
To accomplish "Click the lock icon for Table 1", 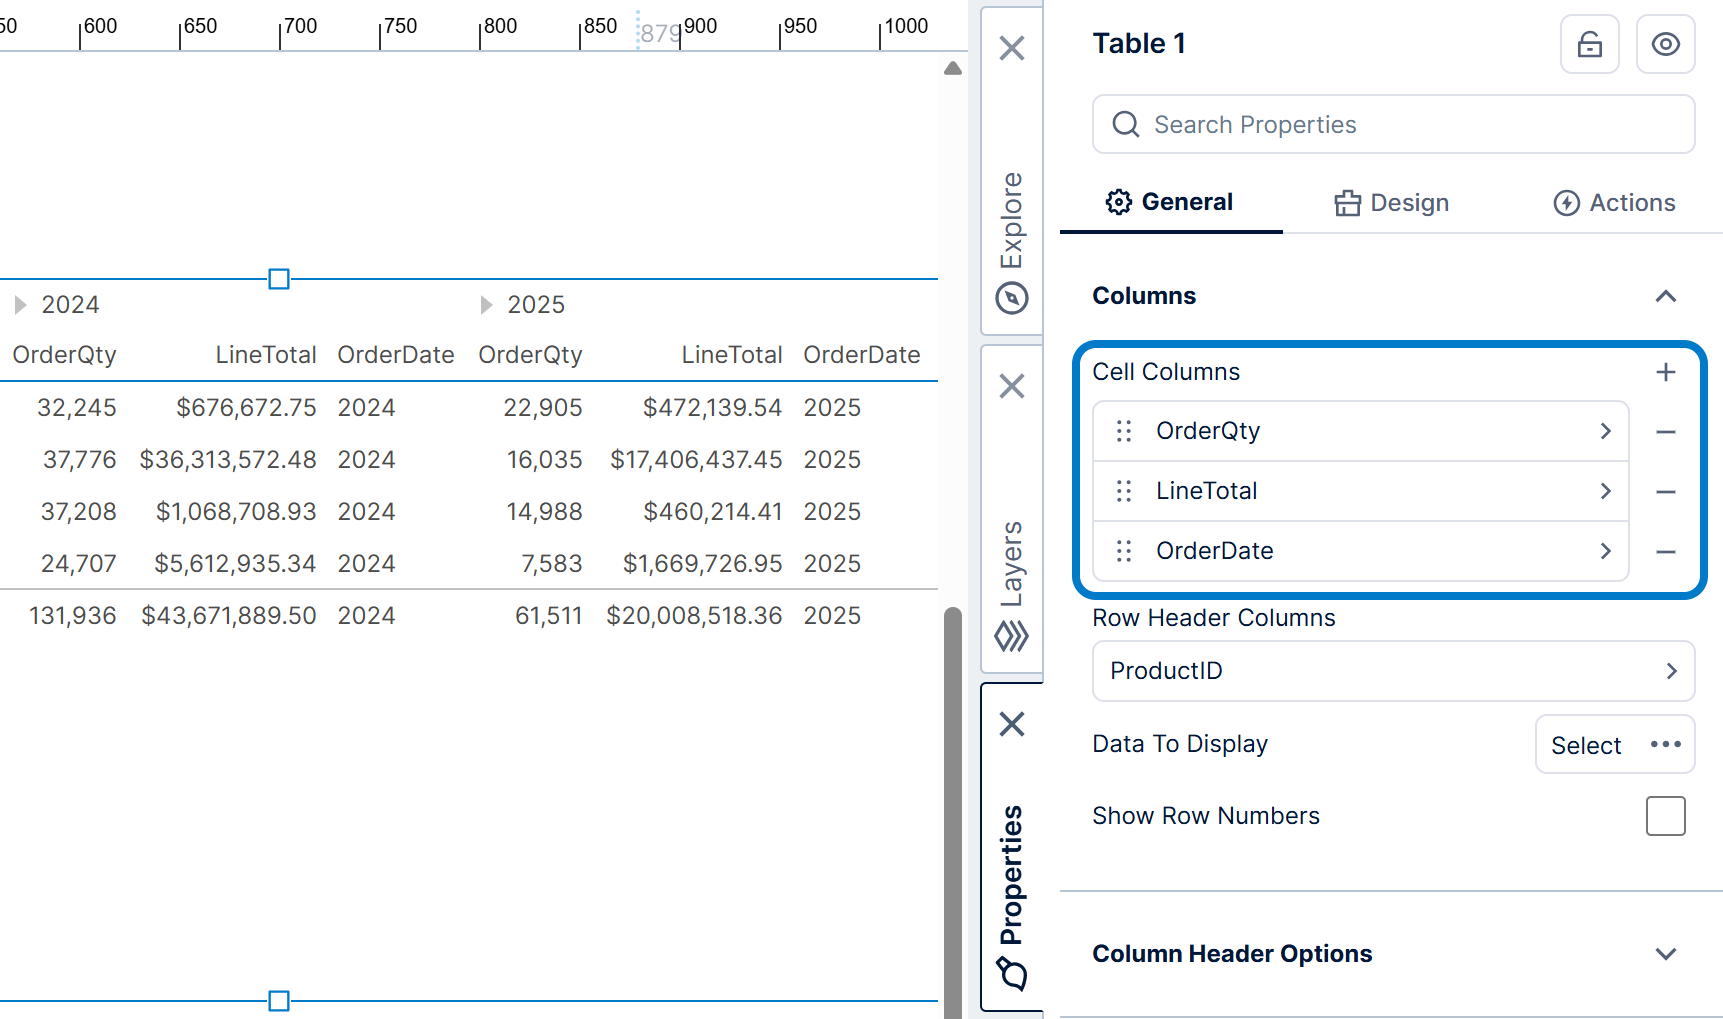I will tap(1589, 44).
